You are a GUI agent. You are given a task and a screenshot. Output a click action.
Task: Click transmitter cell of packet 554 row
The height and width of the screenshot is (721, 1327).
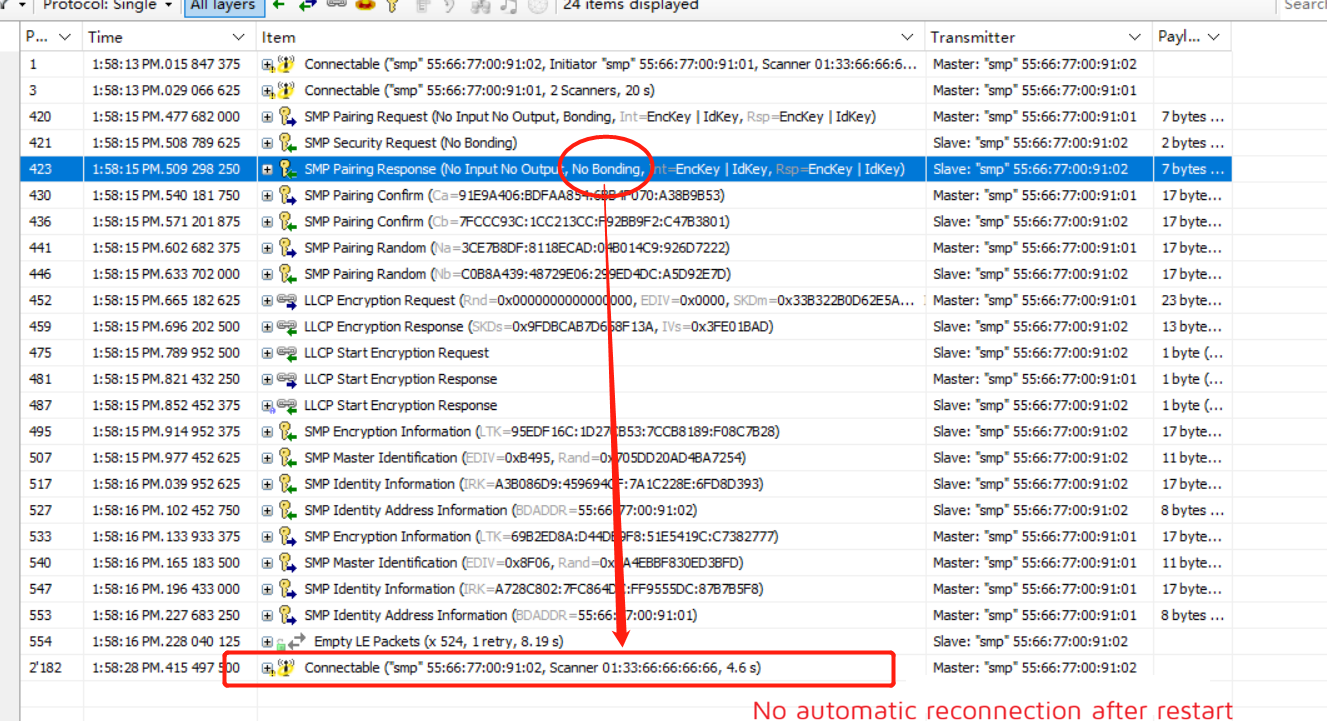click(1038, 641)
